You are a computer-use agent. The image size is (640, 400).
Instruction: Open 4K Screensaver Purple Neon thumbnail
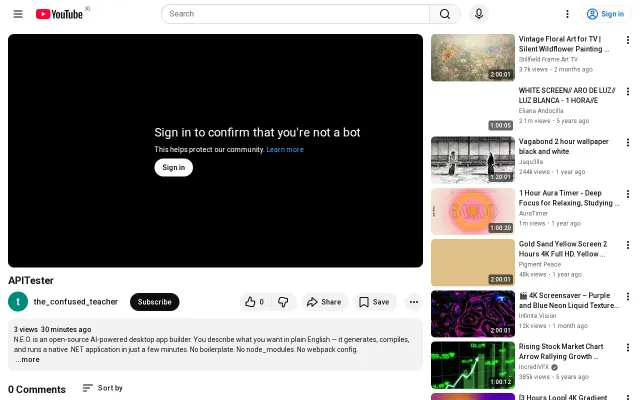pyautogui.click(x=473, y=313)
